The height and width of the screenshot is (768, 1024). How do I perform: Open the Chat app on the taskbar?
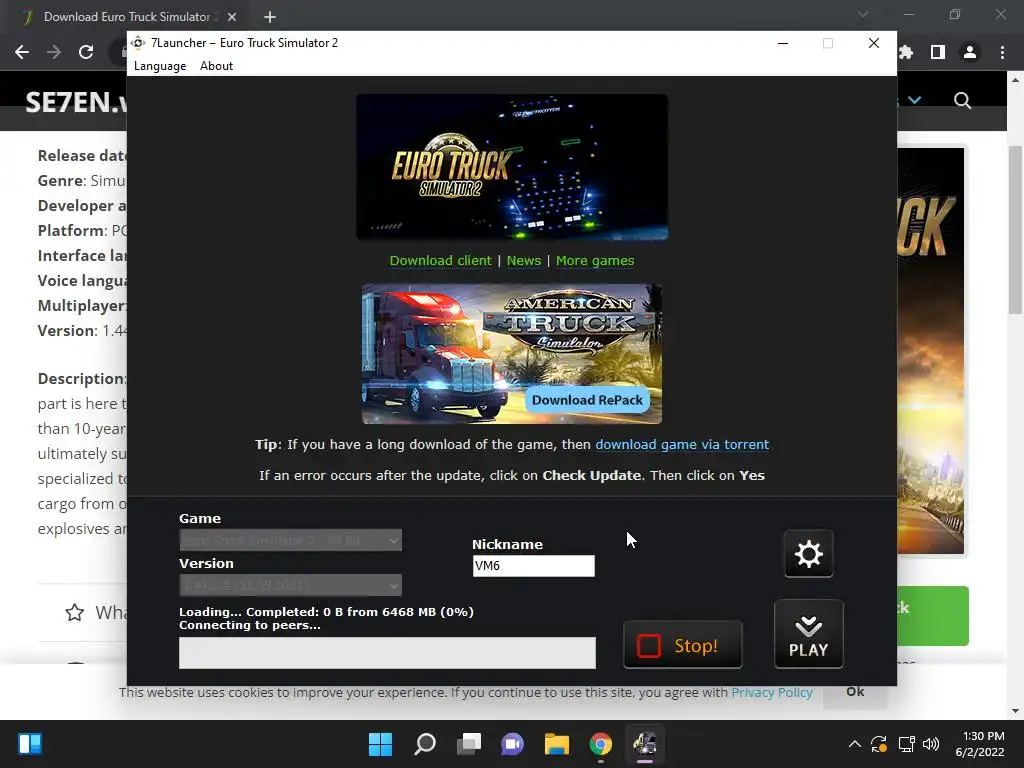click(x=513, y=744)
